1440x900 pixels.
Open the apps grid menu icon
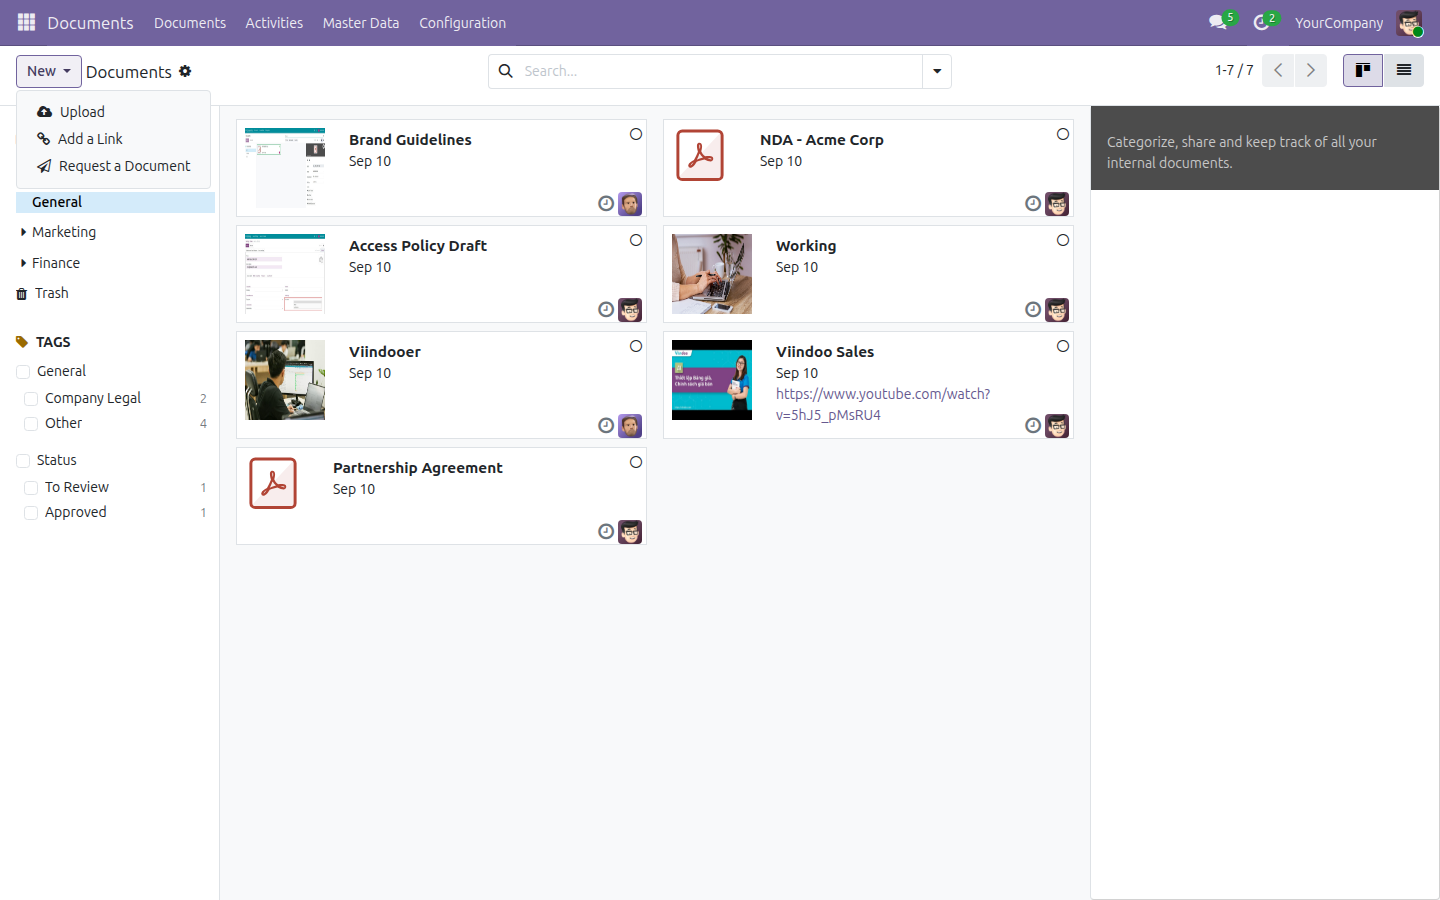tap(27, 22)
